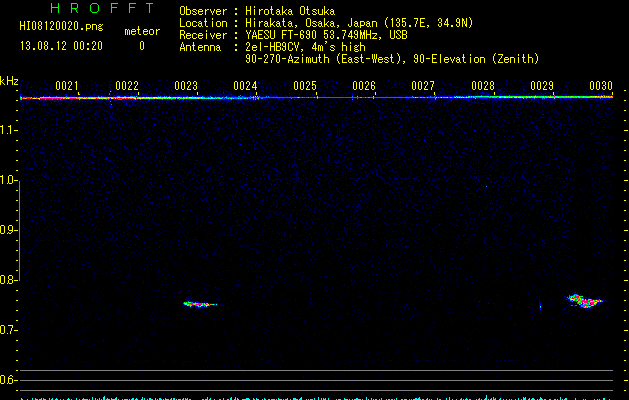The height and width of the screenshot is (400, 629).
Task: Click time marker 0029
Action: pos(542,86)
